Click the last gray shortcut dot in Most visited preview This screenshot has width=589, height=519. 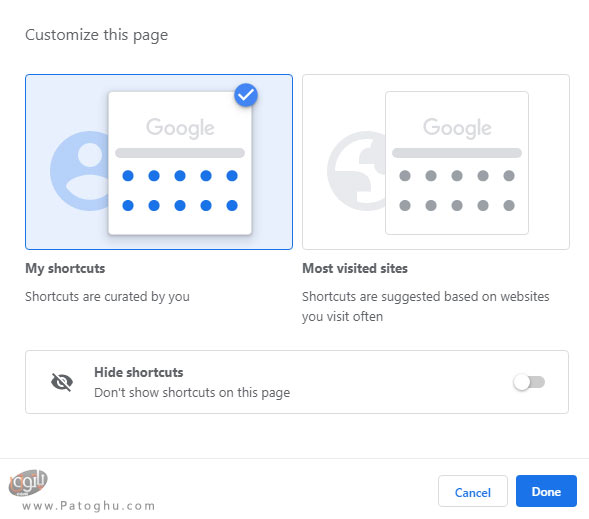[x=509, y=205]
